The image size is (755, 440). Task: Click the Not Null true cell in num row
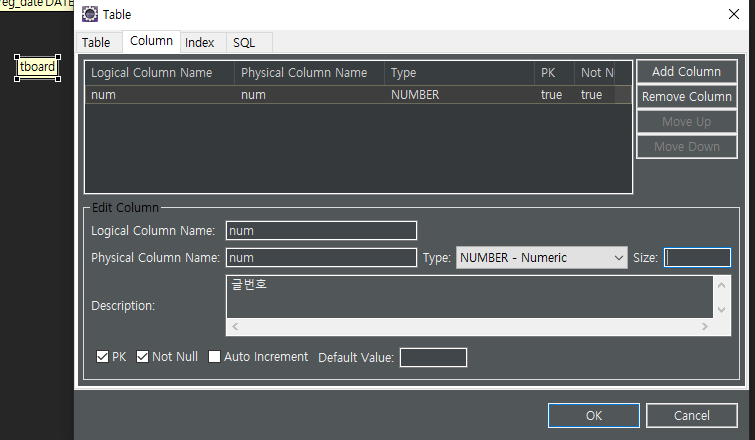[x=595, y=95]
